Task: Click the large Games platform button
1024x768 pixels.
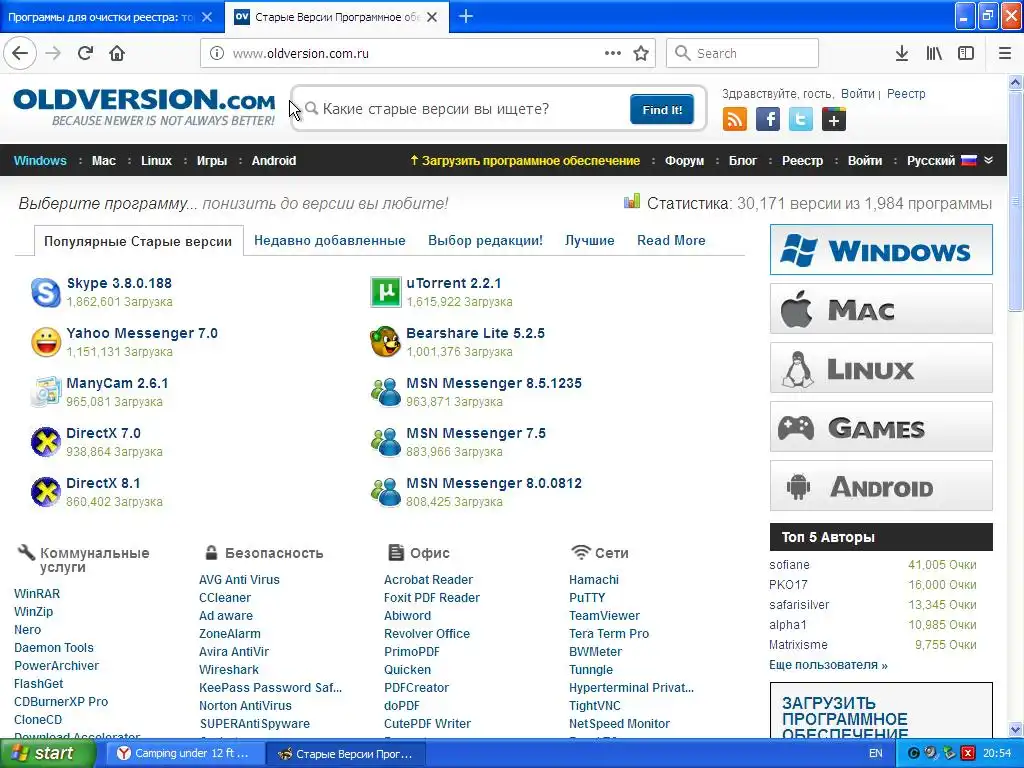Action: 881,427
